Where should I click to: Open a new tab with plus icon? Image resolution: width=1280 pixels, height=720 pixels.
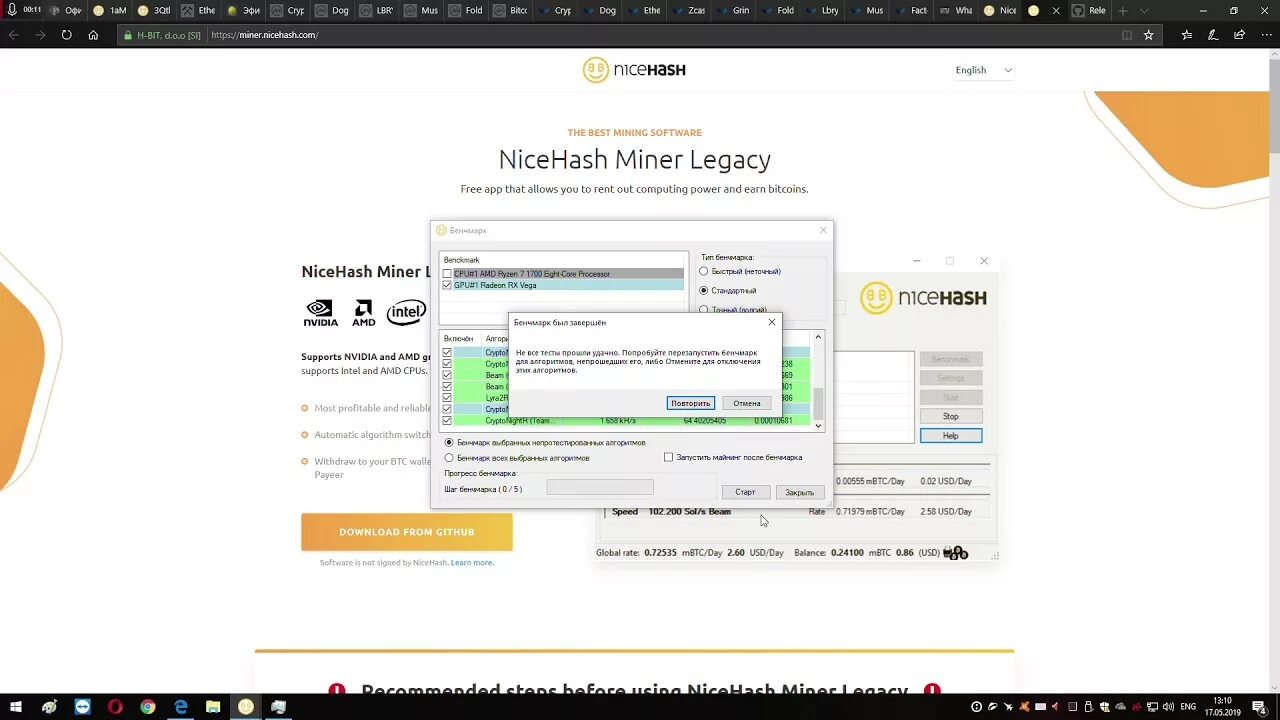click(1123, 10)
